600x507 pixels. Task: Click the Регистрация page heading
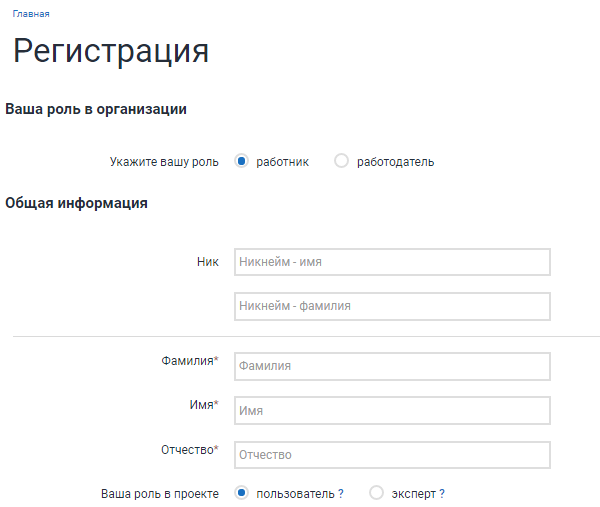(111, 52)
